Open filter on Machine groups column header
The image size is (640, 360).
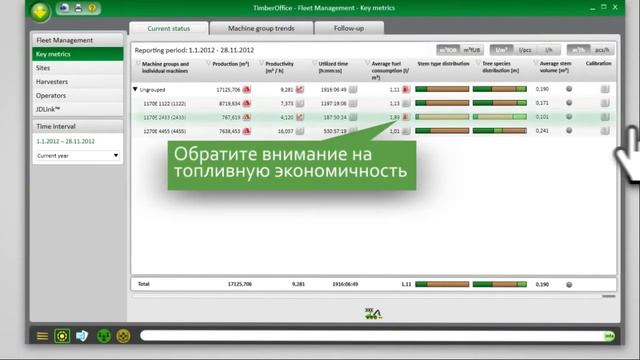coord(138,64)
